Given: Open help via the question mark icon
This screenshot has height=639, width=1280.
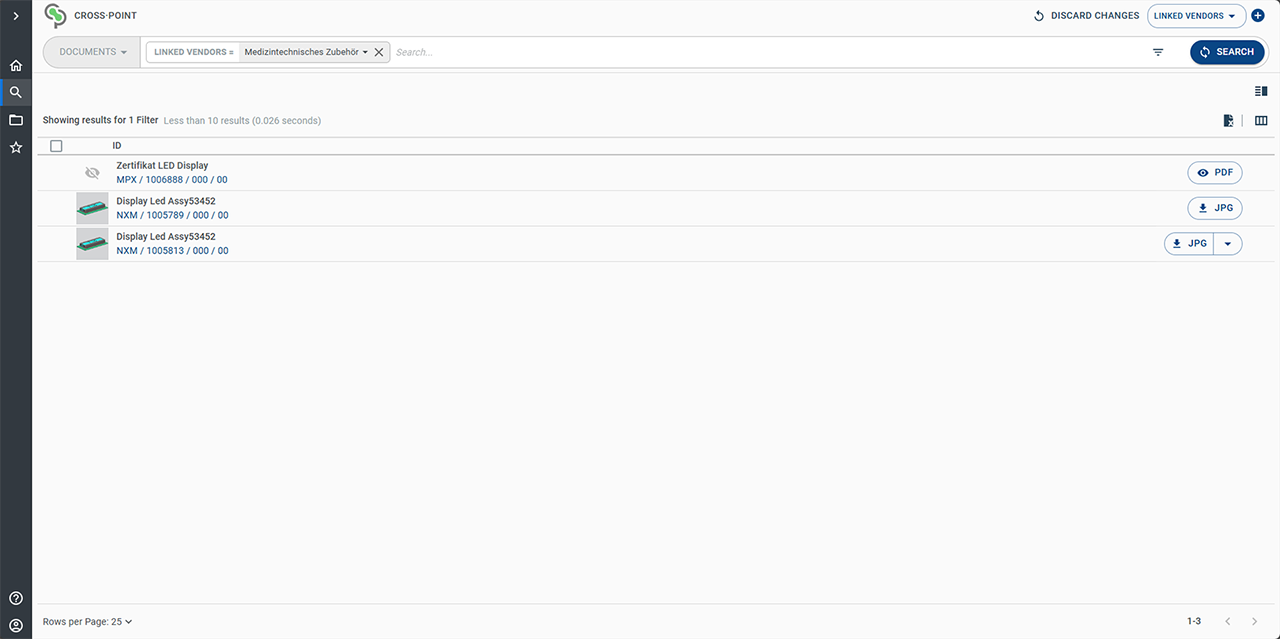Looking at the screenshot, I should (x=15, y=597).
